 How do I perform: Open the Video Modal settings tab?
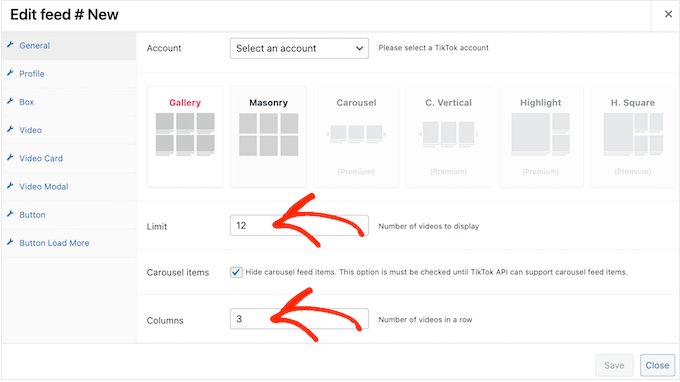click(x=43, y=186)
